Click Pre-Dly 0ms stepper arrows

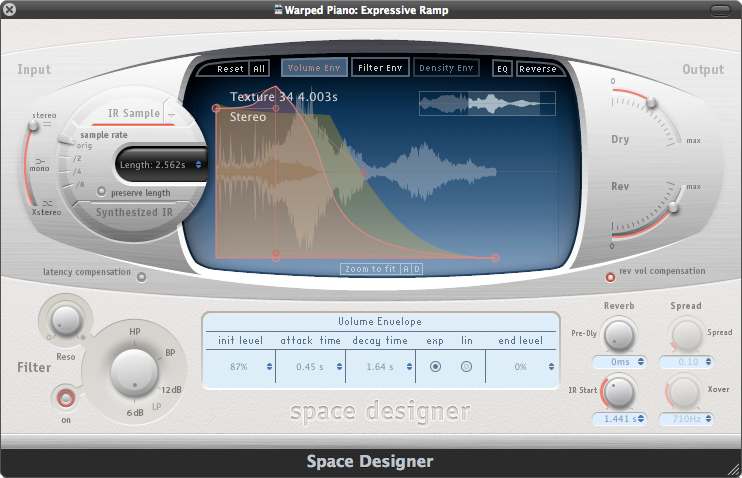coord(640,362)
